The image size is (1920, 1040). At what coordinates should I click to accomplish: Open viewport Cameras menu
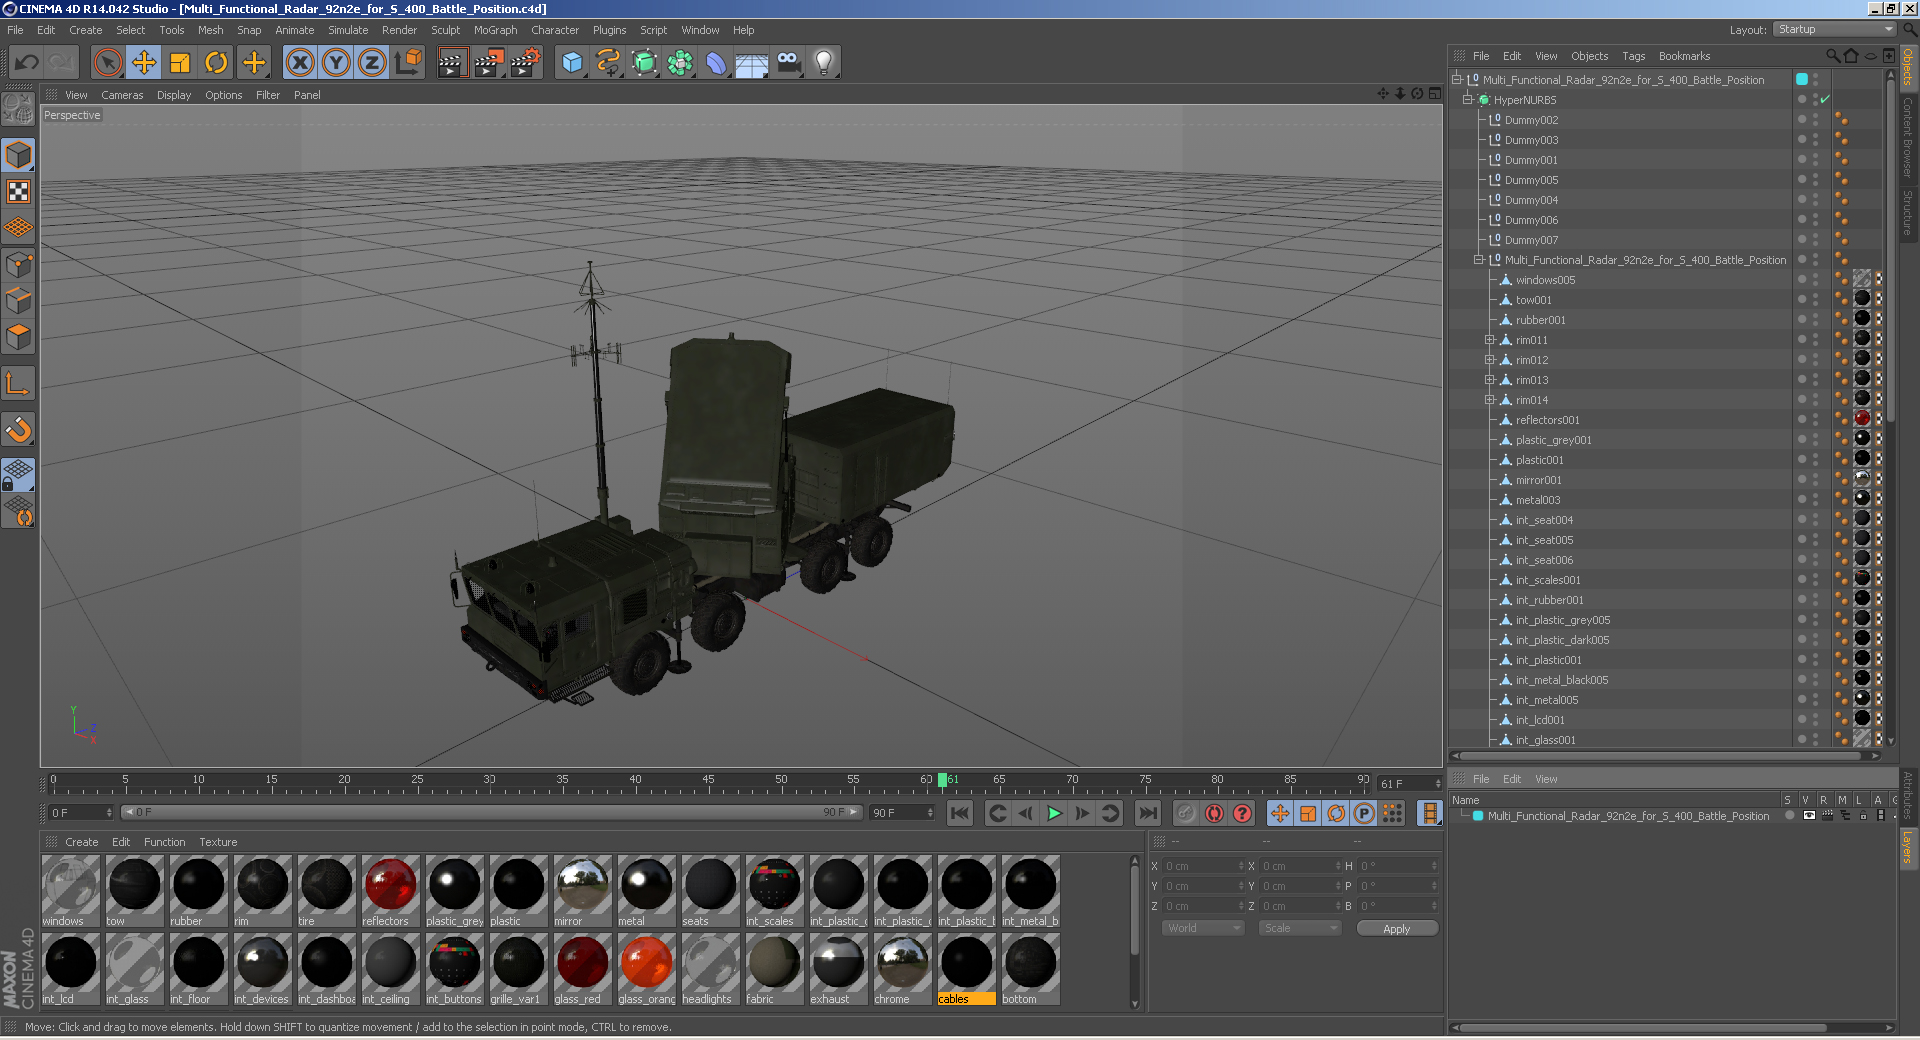(x=122, y=95)
